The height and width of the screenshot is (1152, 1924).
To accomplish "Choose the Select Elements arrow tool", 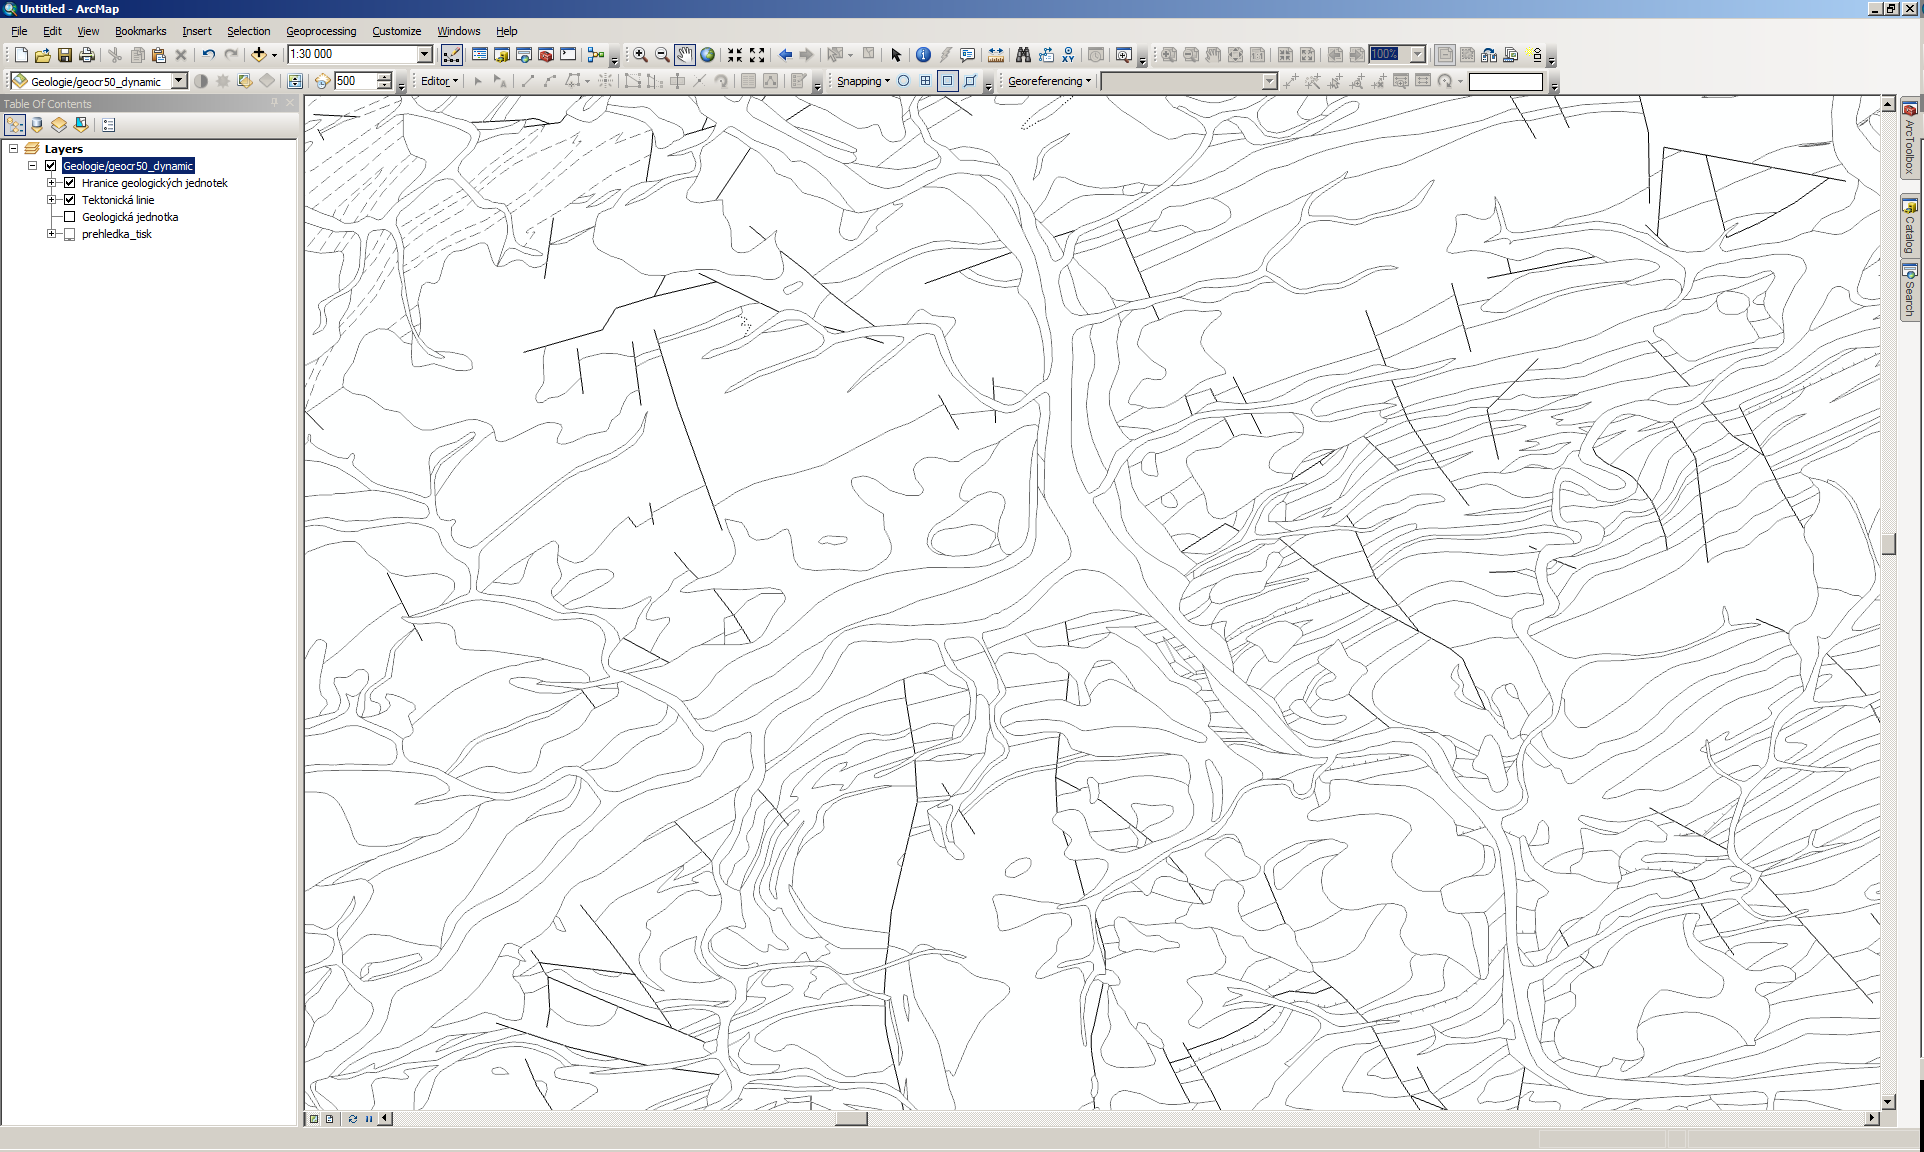I will 896,55.
